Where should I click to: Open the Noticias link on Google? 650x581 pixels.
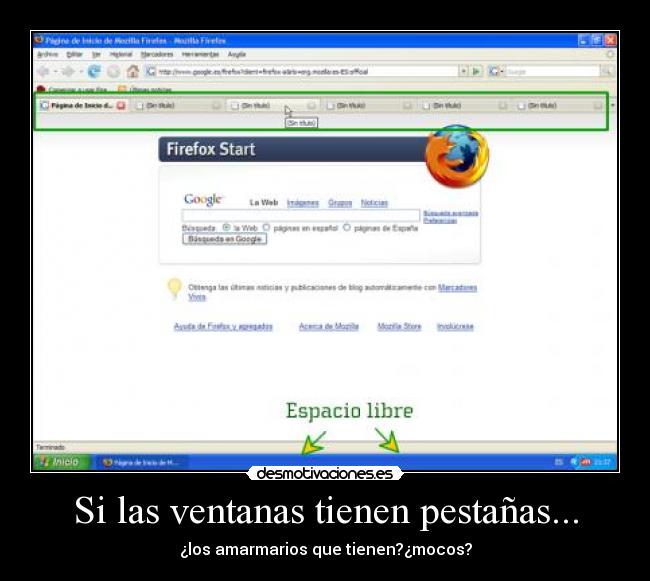pyautogui.click(x=374, y=203)
